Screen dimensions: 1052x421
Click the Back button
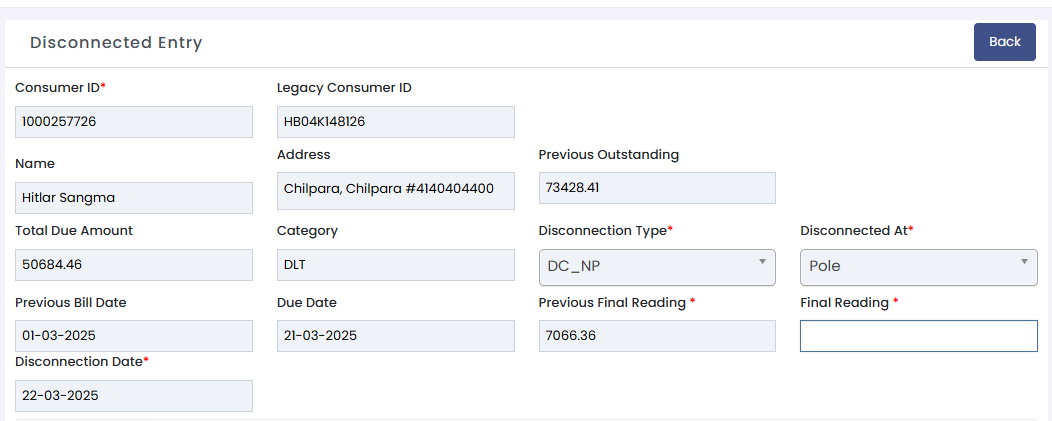[1004, 42]
